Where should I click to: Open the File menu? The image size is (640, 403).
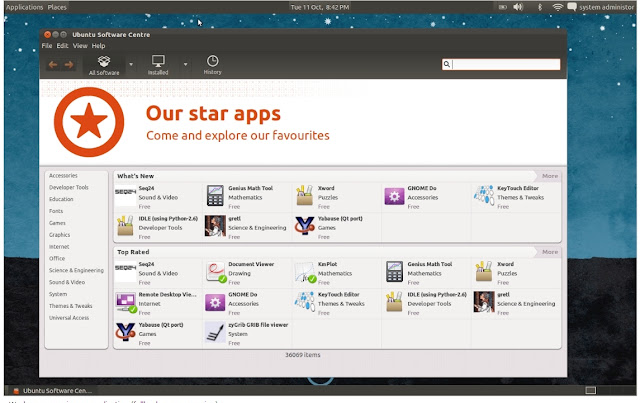coord(47,46)
